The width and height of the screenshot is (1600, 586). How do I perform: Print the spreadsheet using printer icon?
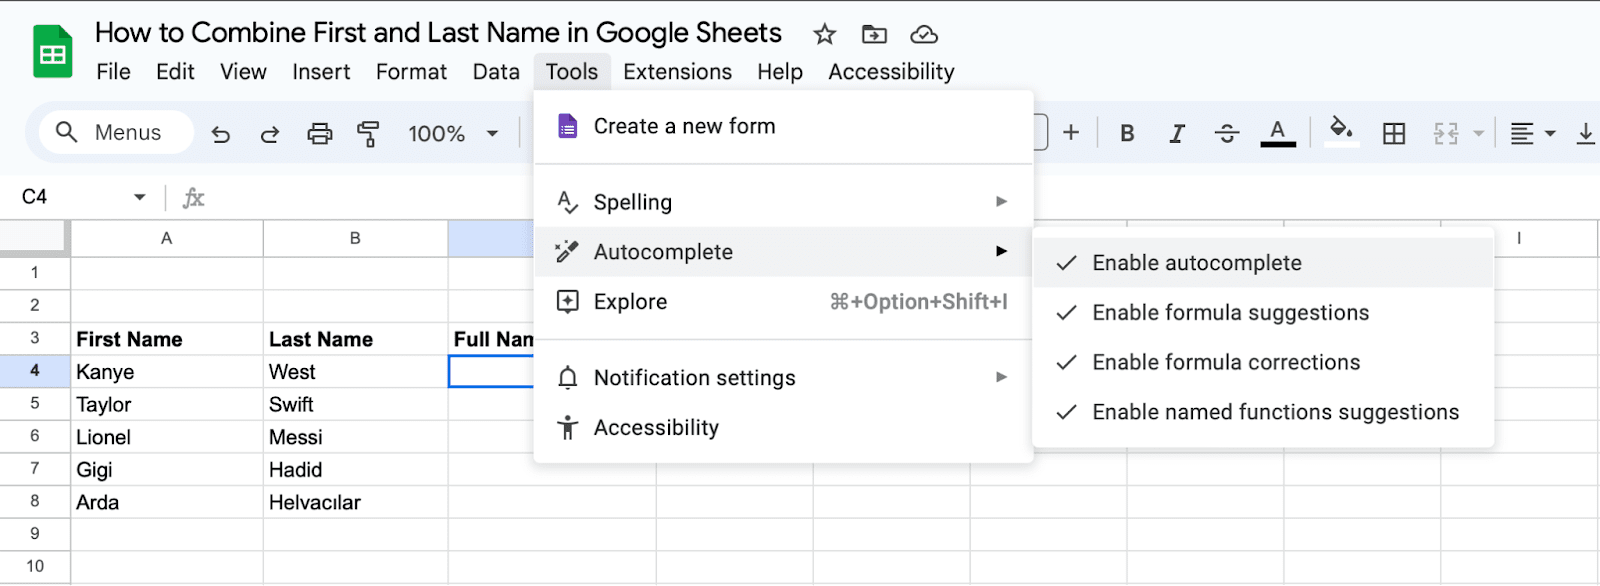pos(319,134)
